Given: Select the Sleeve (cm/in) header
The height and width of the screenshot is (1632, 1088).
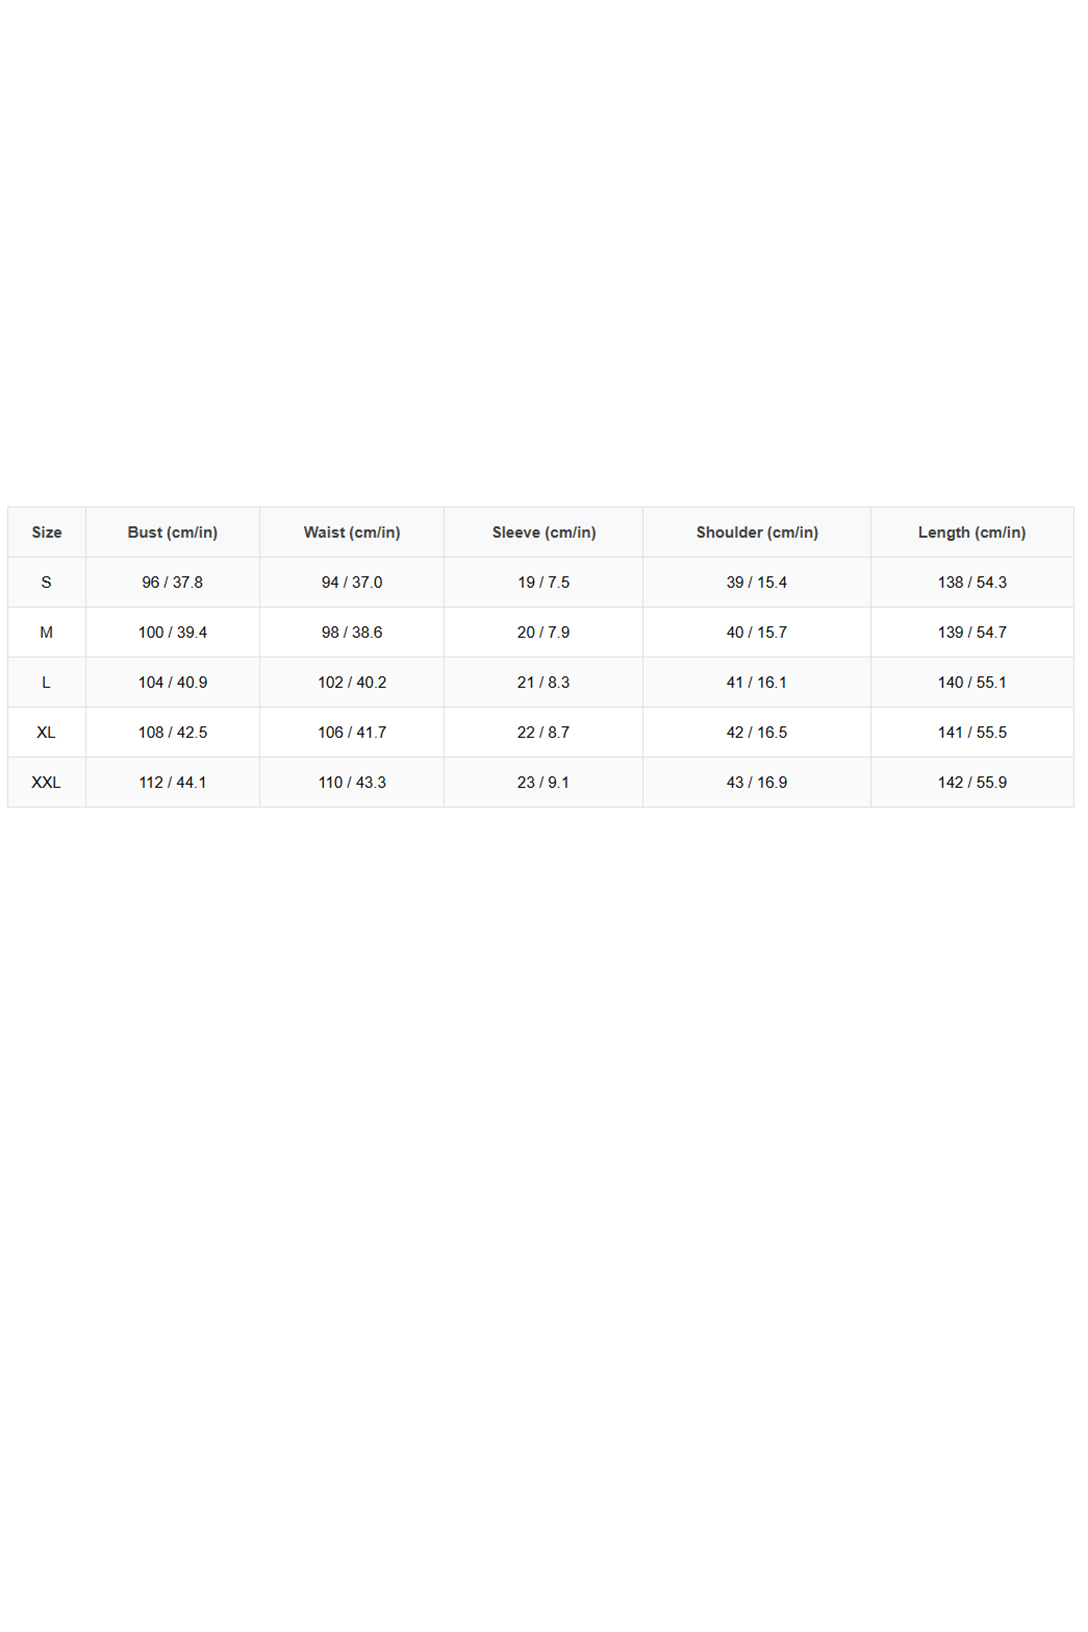Looking at the screenshot, I should 544,532.
